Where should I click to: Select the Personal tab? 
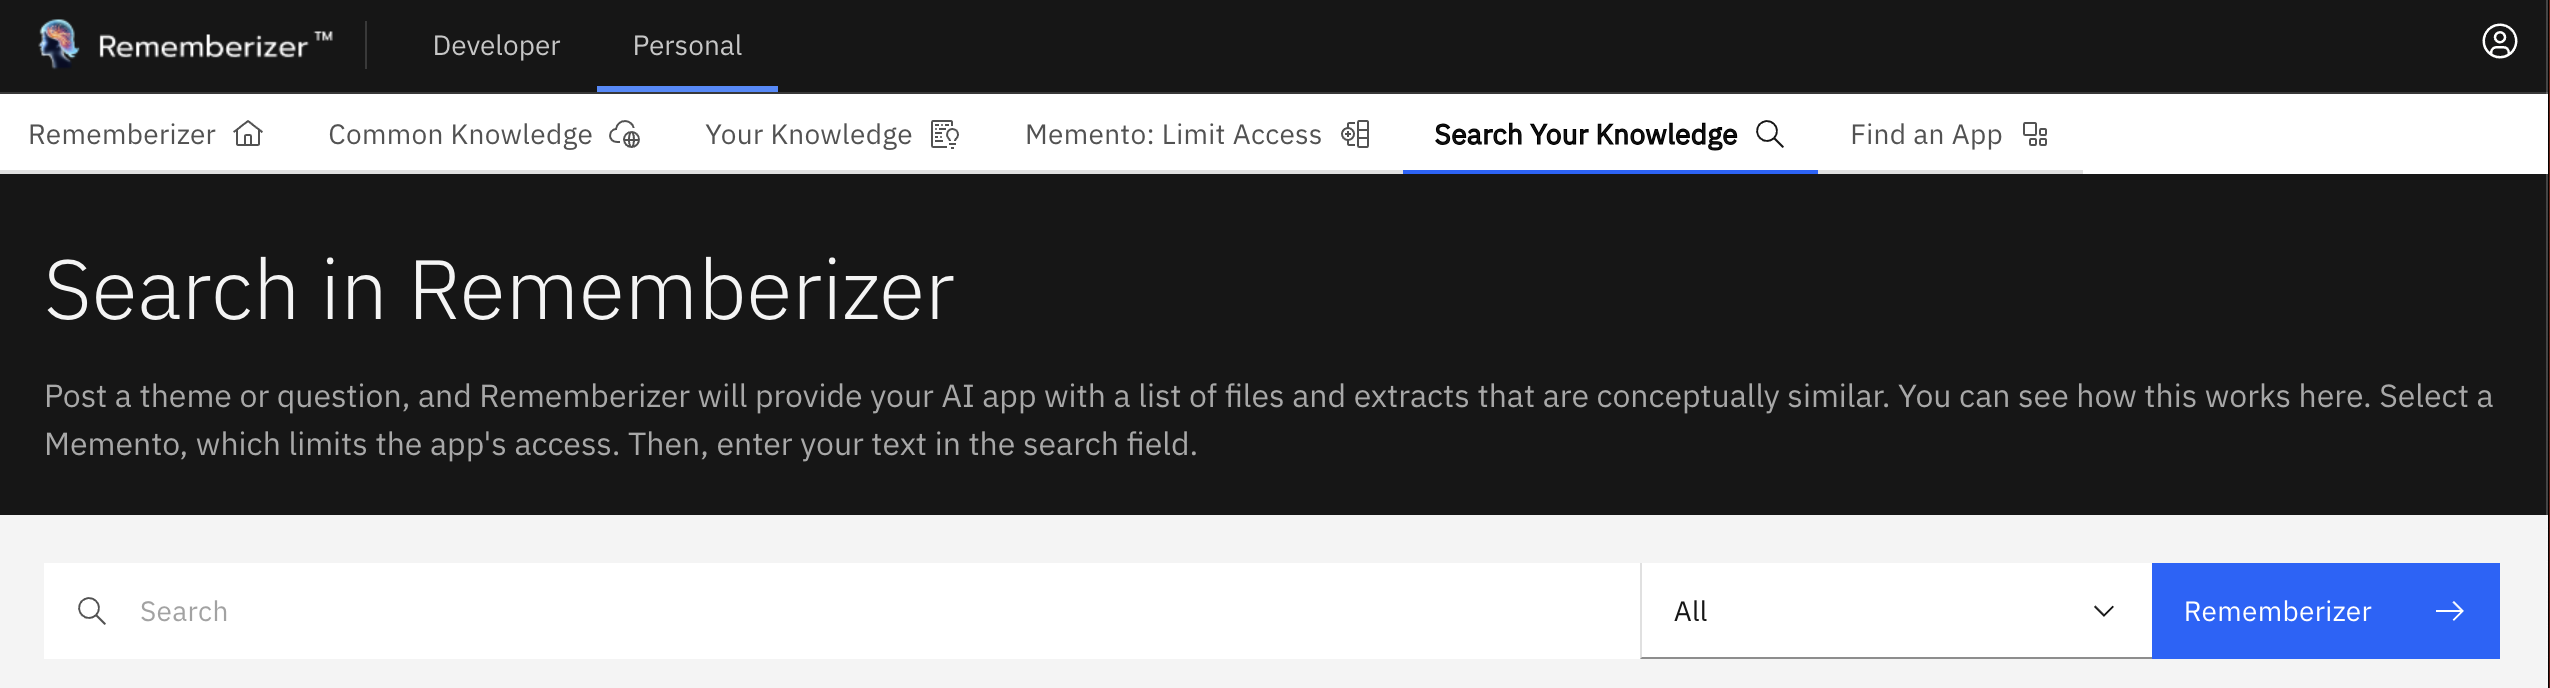(x=687, y=45)
